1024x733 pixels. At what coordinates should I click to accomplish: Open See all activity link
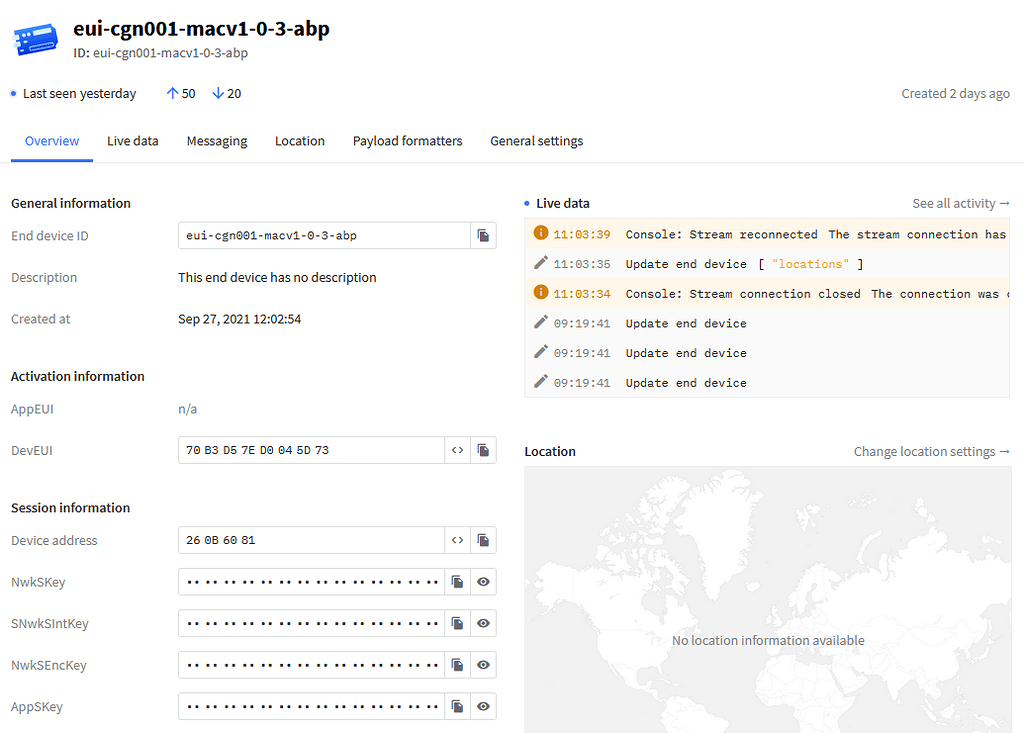click(960, 203)
